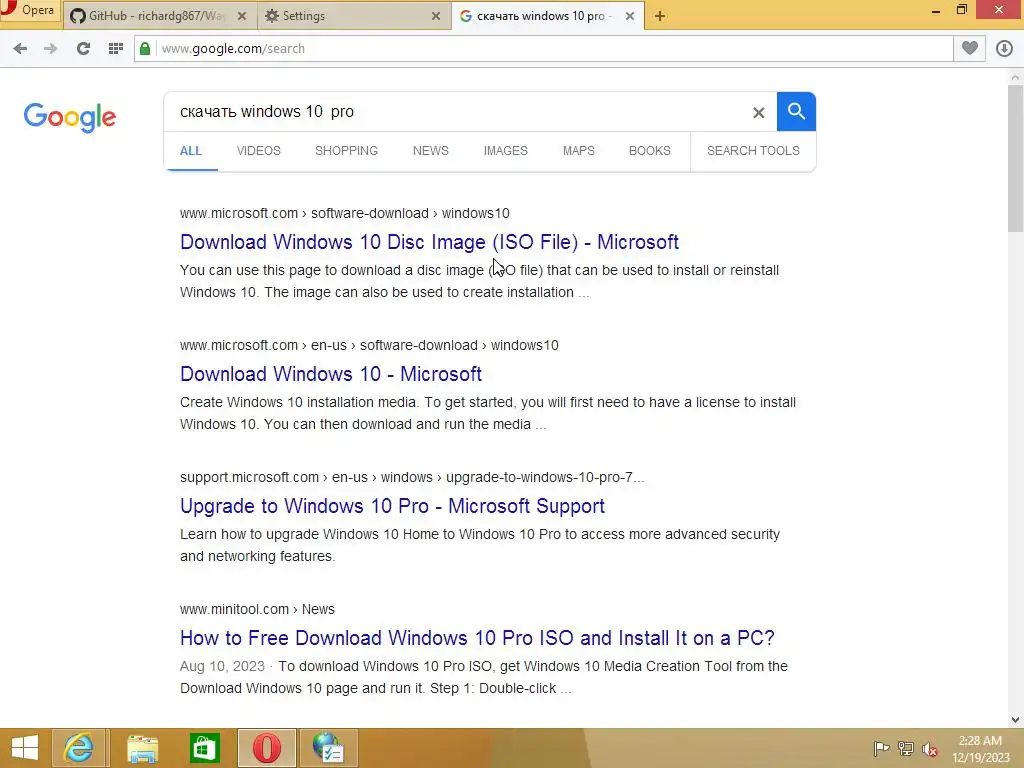
Task: Open Action Center flag tray icon
Action: (881, 748)
